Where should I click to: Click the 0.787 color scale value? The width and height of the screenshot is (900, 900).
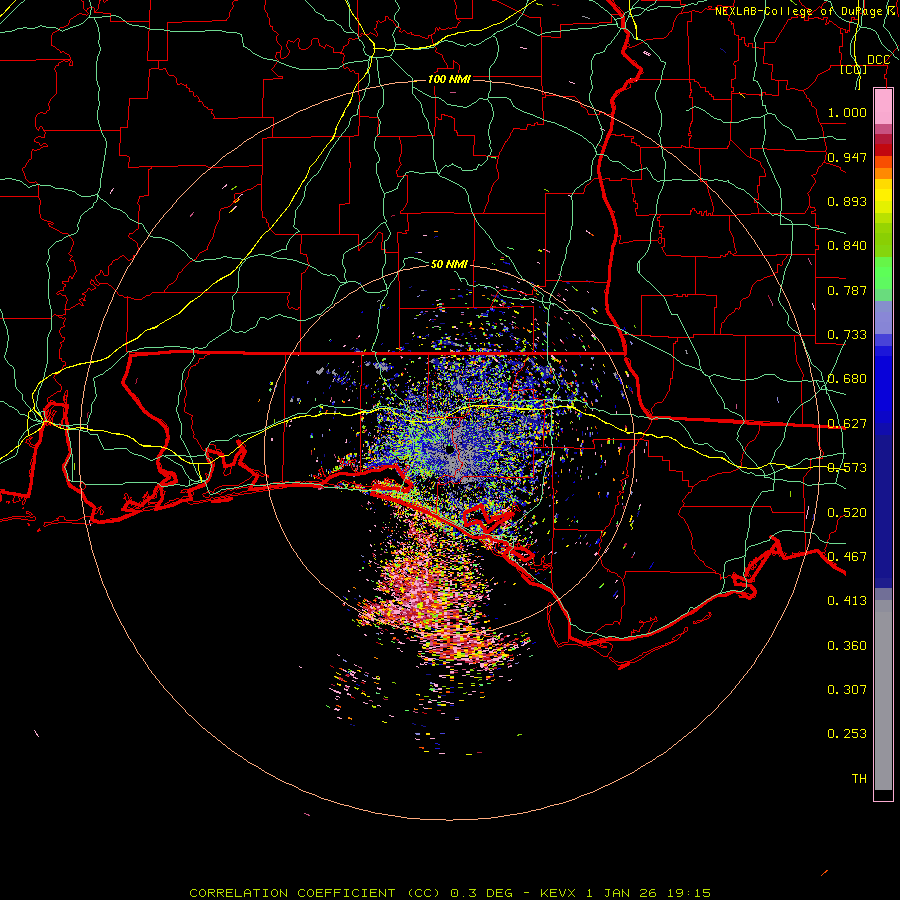click(847, 290)
